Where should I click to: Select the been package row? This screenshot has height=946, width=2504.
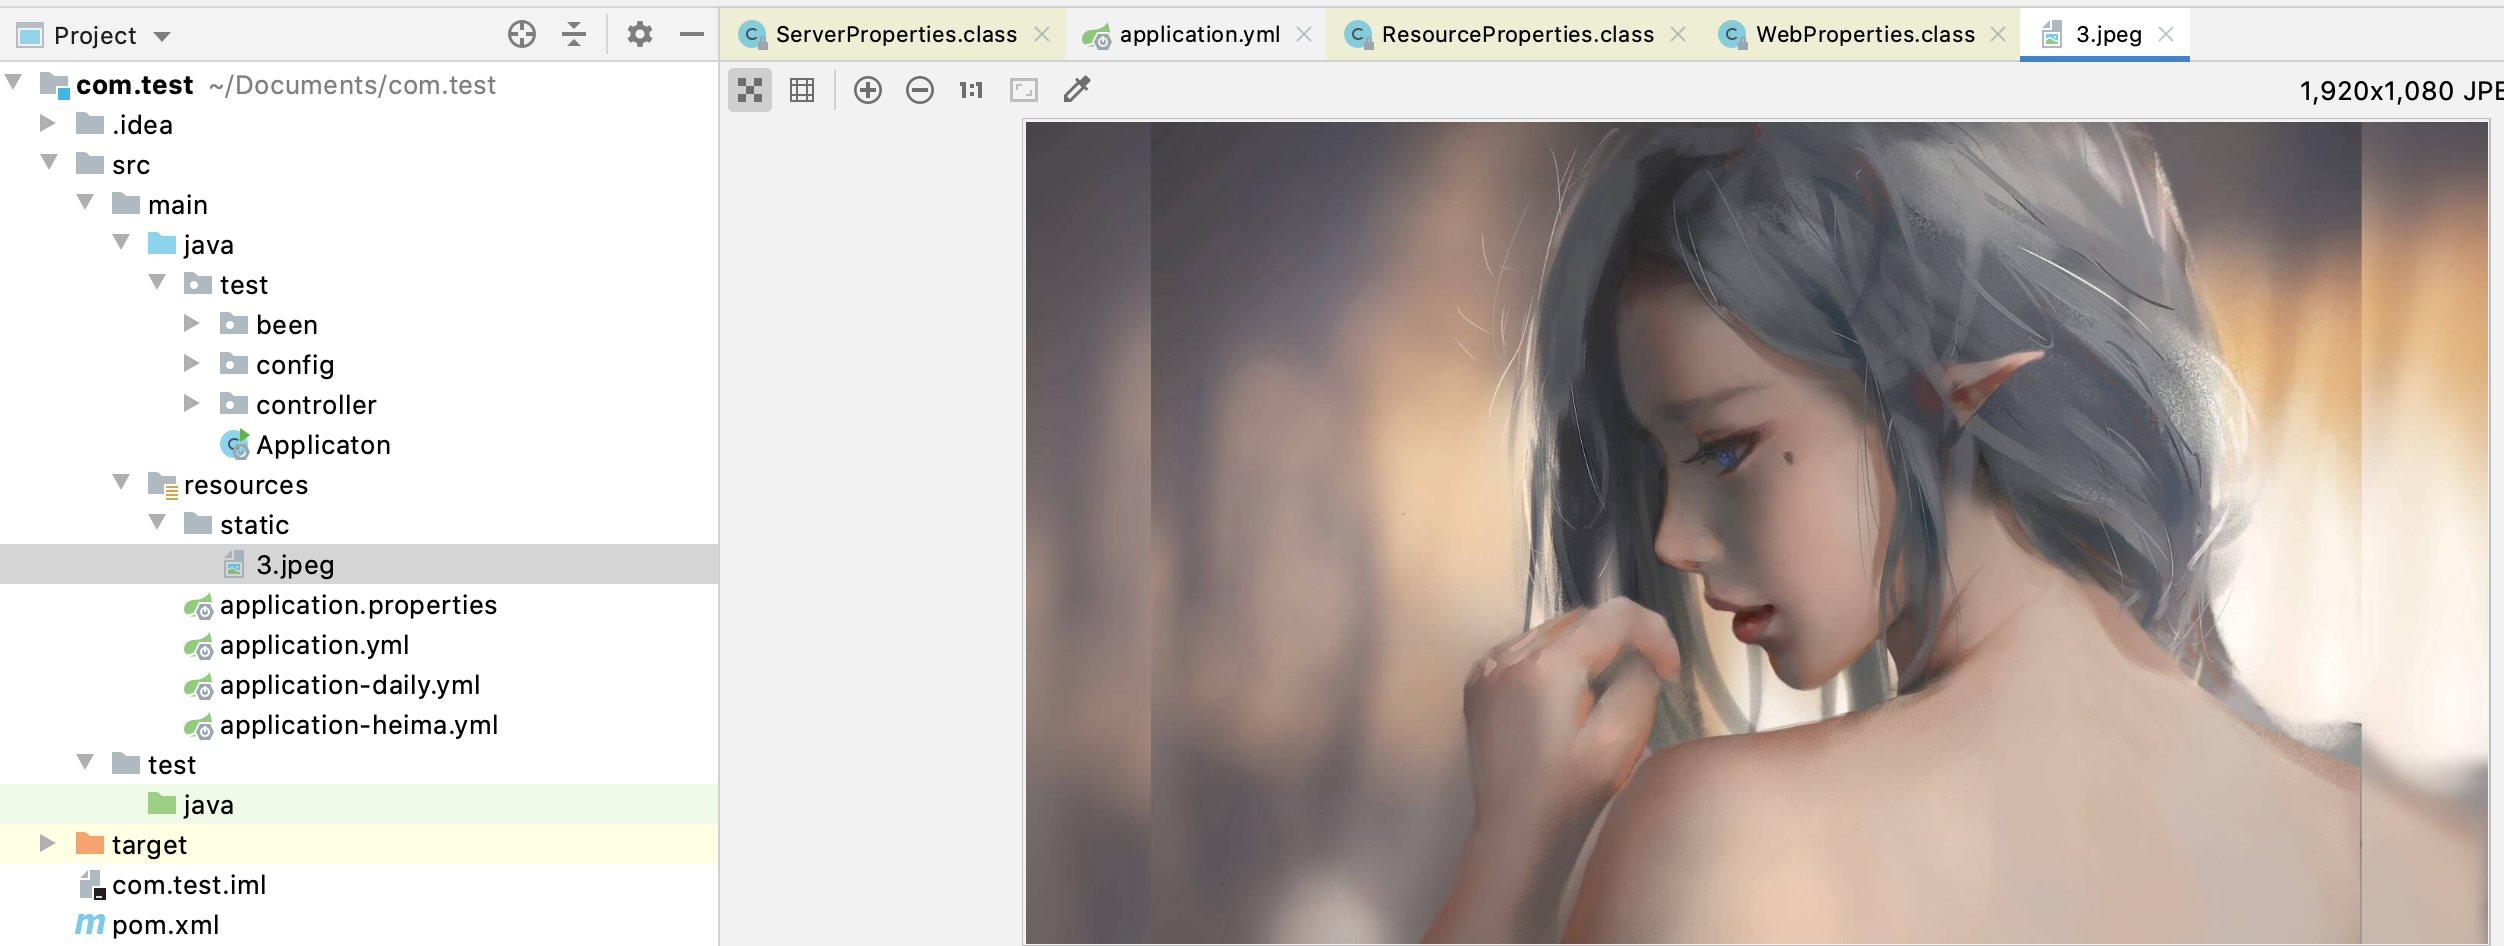pos(359,324)
